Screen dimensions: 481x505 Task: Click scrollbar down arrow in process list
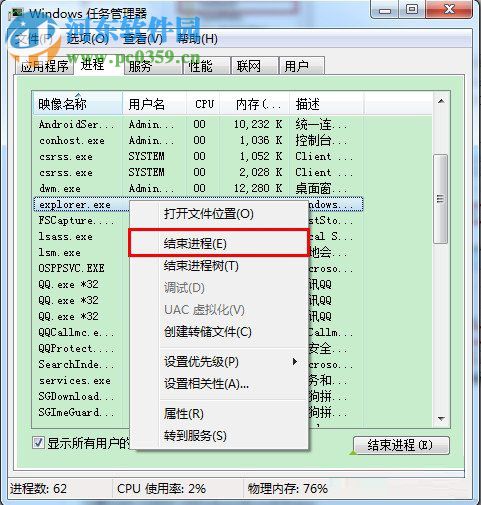point(441,419)
